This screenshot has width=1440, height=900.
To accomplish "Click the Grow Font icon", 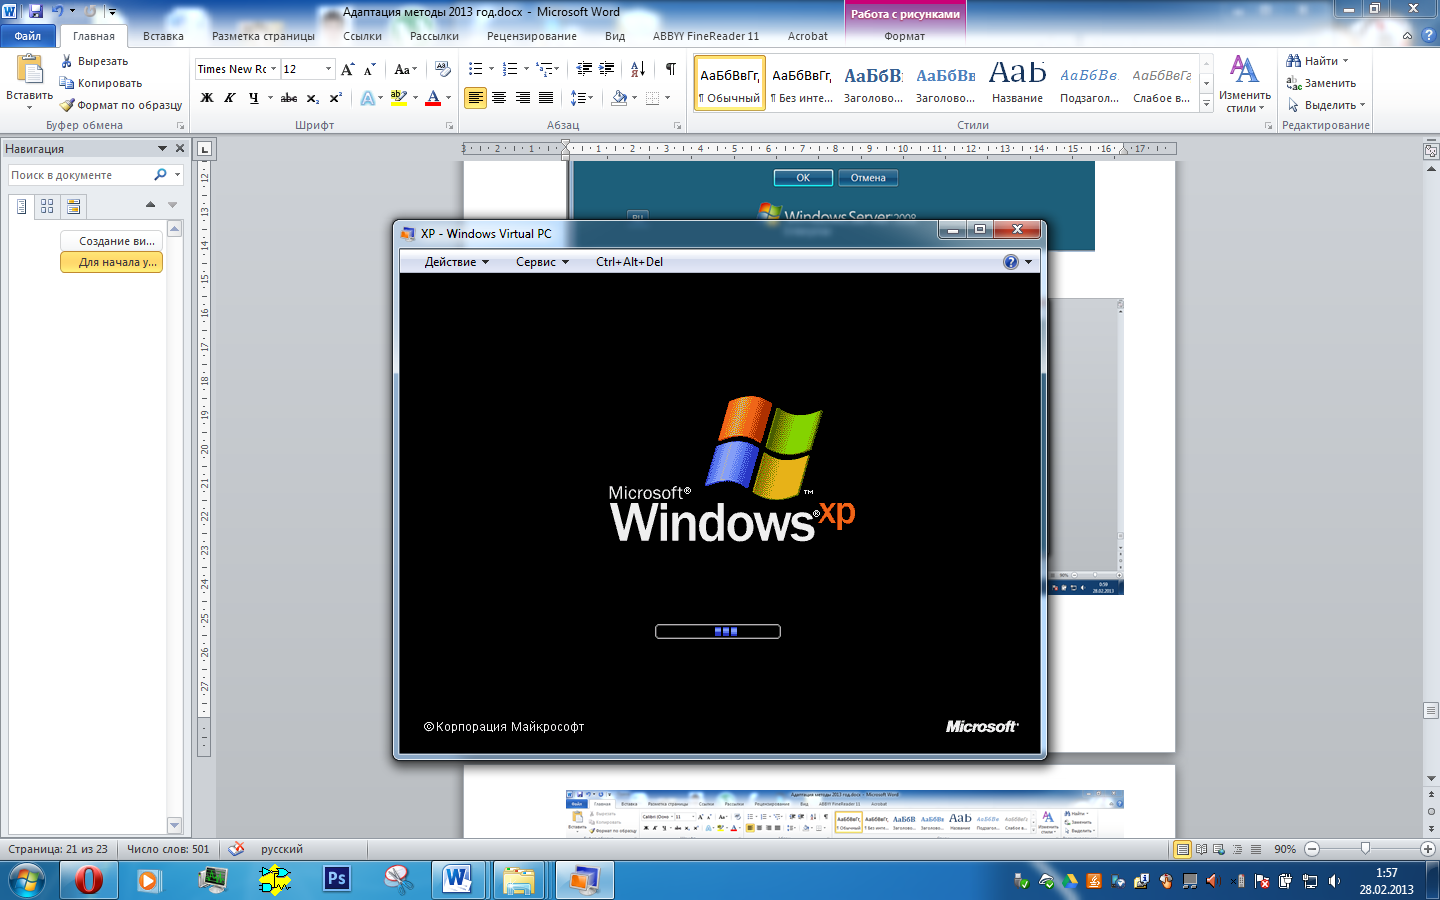I will click(x=347, y=69).
